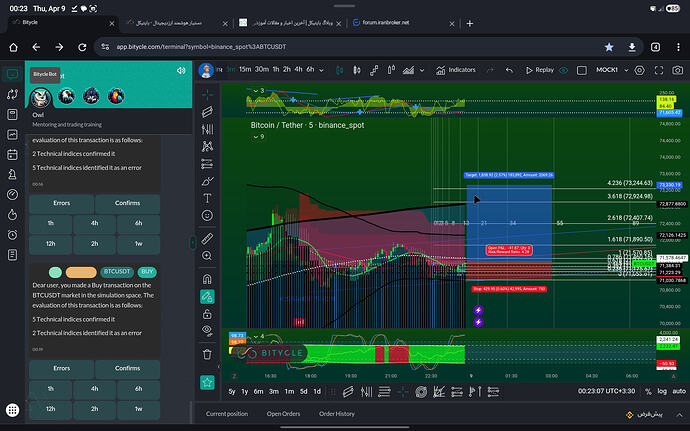
Task: Toggle auto scale option
Action: pos(679,391)
